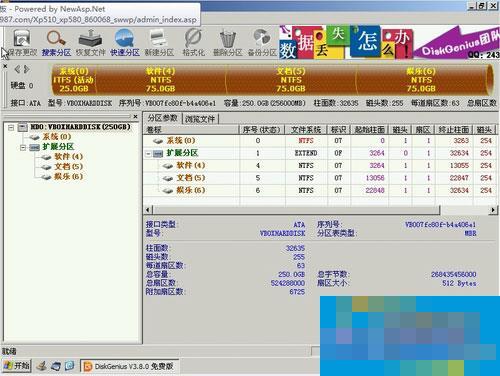Screen dimensions: 500x376
Task: Select the 娱乐(6) row in partition table
Action: click(x=320, y=190)
